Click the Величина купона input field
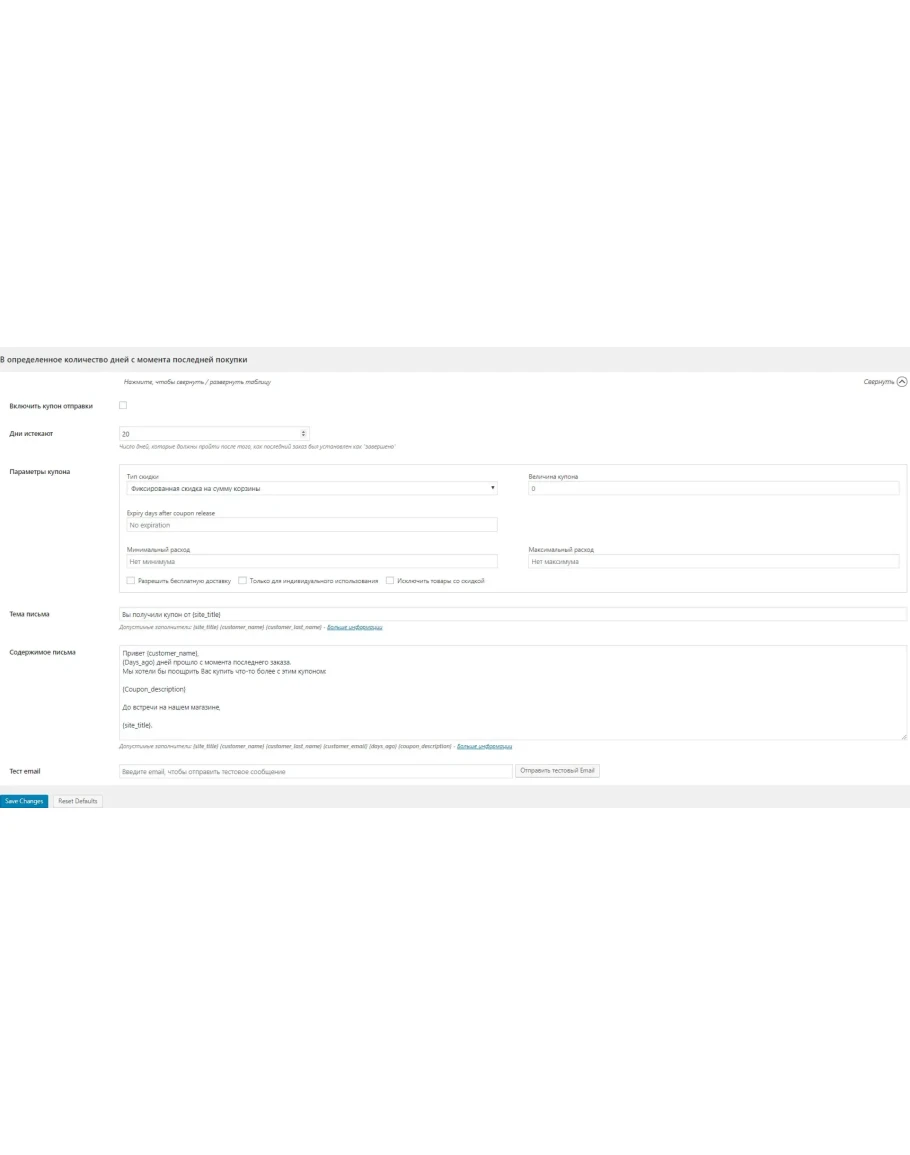This screenshot has height=1155, width=910. pos(713,488)
